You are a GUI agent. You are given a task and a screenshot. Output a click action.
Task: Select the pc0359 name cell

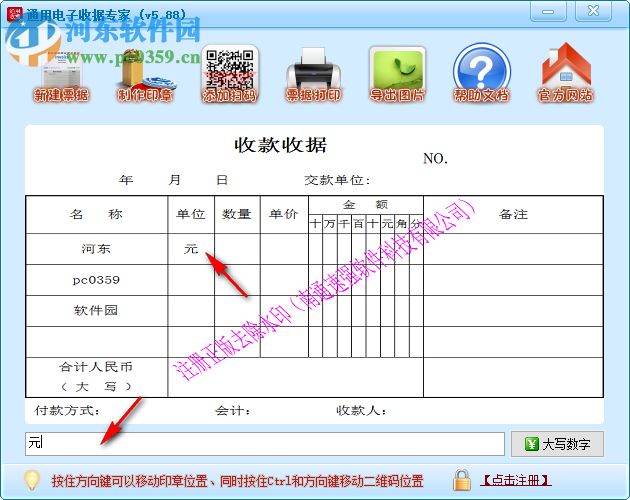click(96, 280)
